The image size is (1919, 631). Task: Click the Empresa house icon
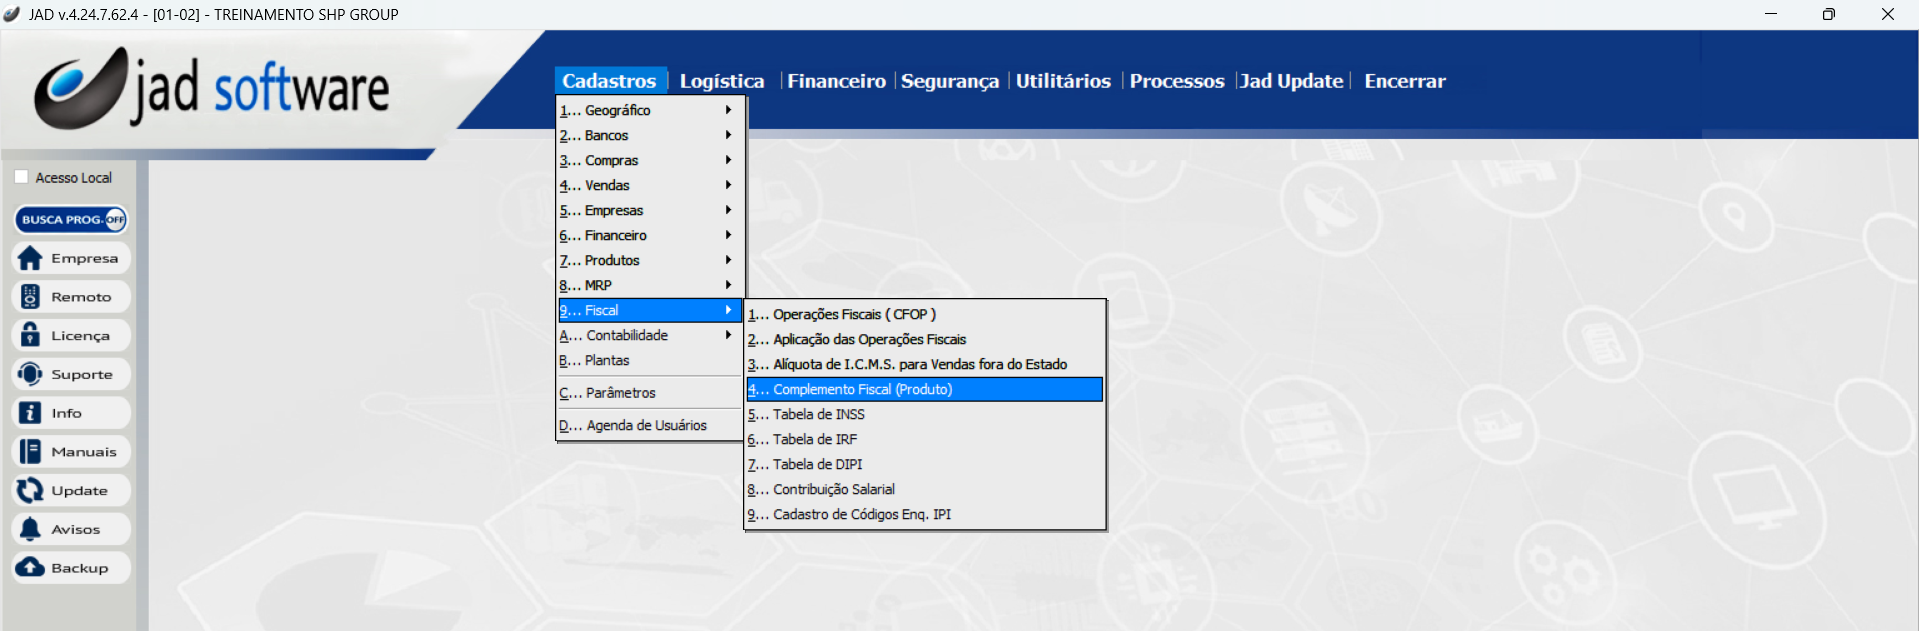click(x=31, y=259)
